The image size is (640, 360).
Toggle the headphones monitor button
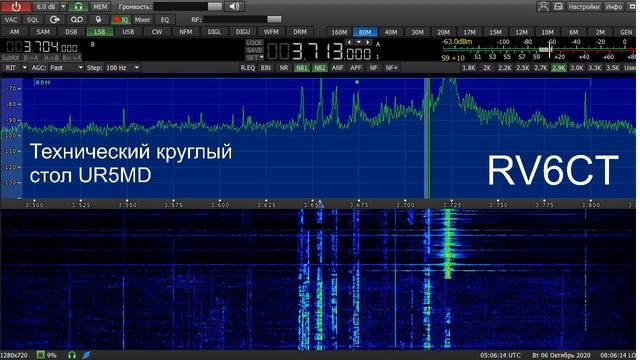pos(78,7)
